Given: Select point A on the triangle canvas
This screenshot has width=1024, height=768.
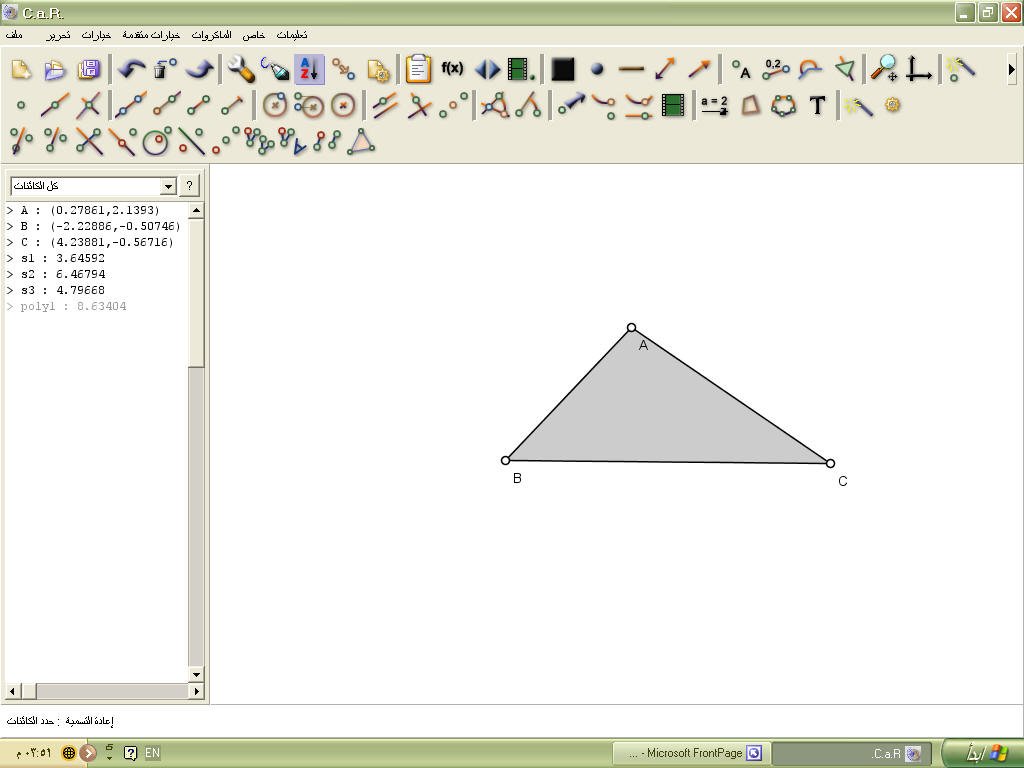Looking at the screenshot, I should [631, 328].
